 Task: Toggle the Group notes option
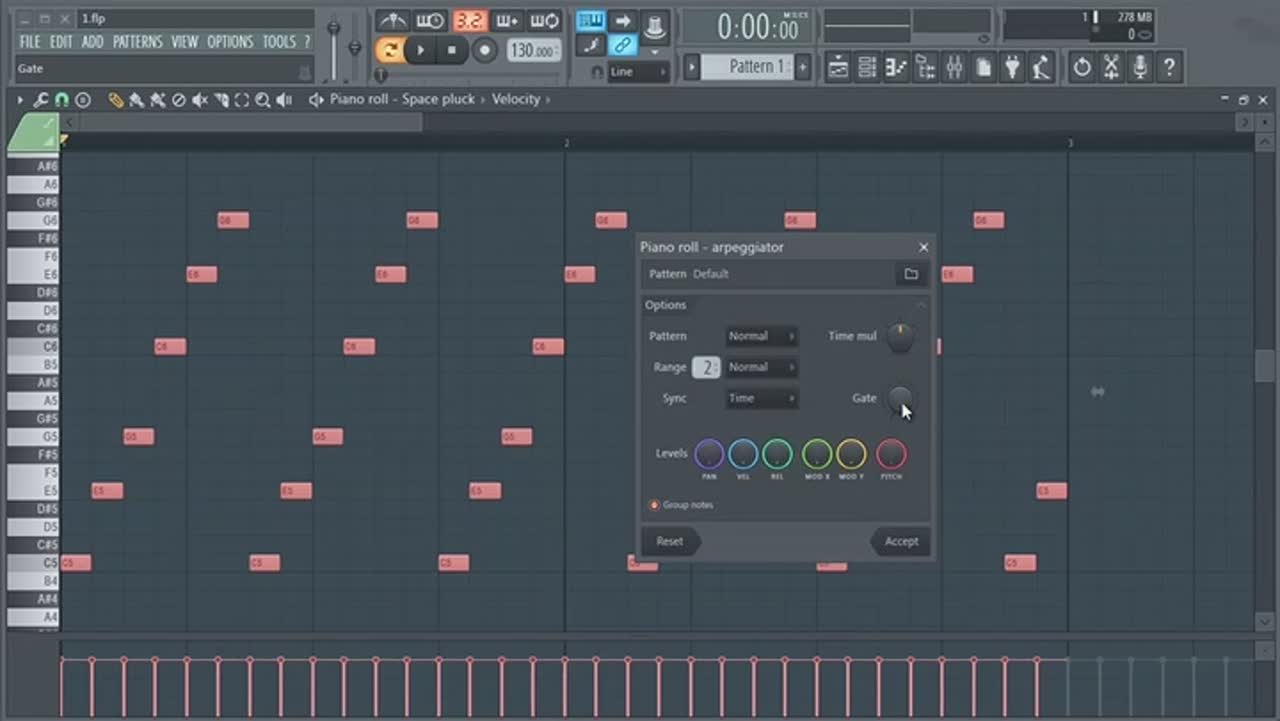coord(655,505)
